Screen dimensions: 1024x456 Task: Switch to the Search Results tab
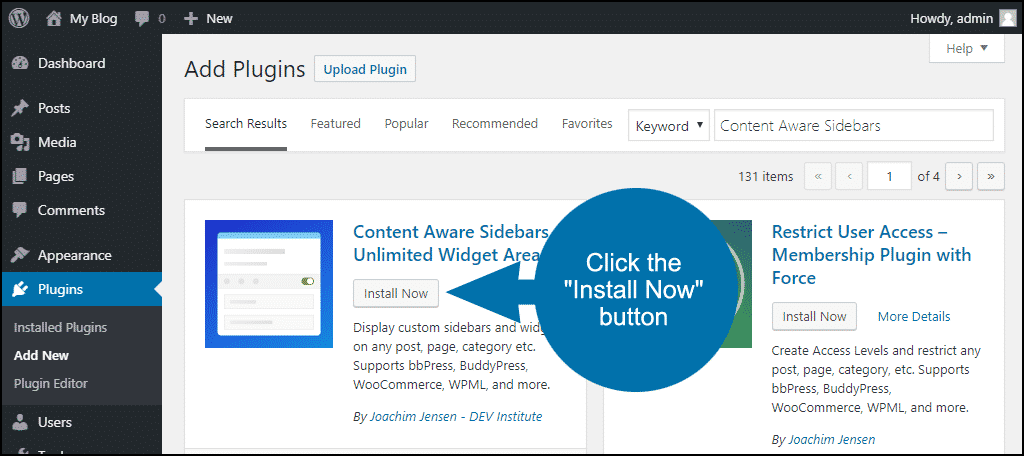point(246,123)
